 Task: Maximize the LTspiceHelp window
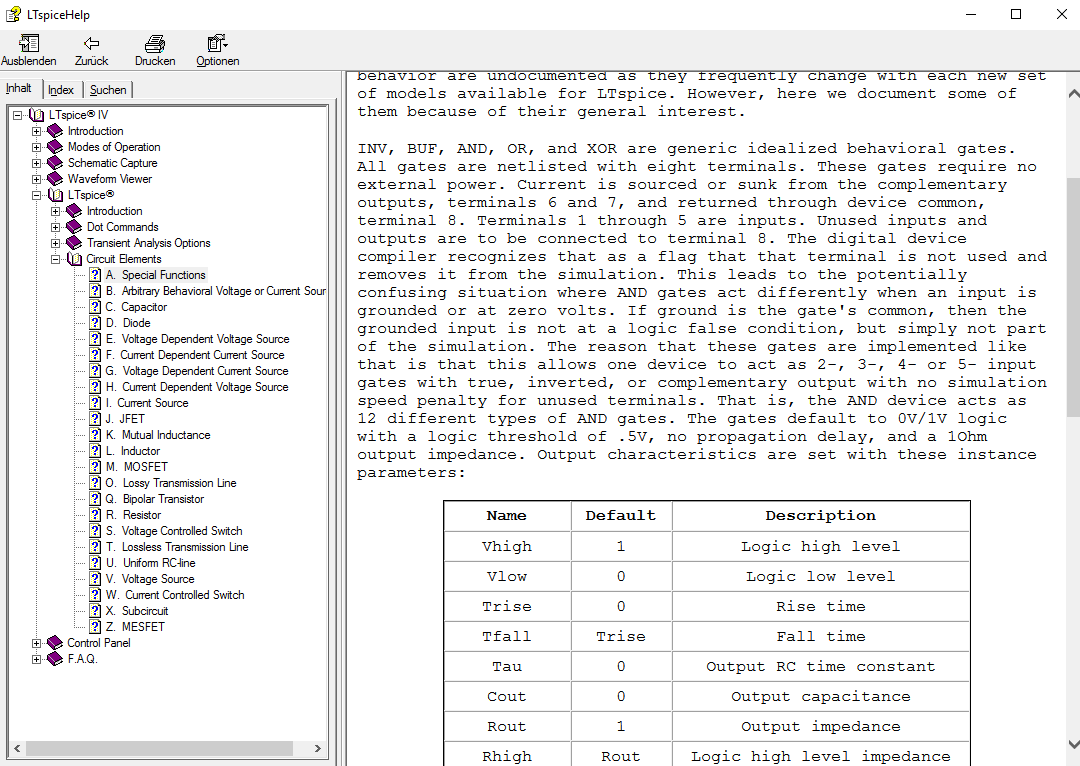coord(1016,14)
